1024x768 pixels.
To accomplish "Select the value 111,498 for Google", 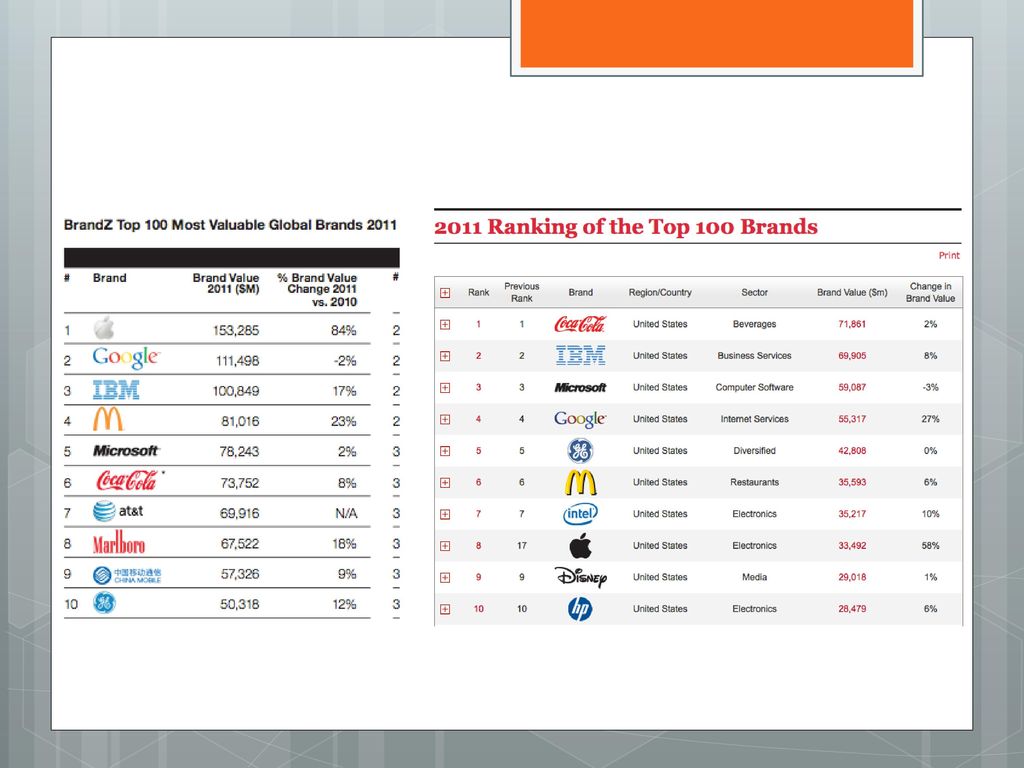I will coord(237,360).
